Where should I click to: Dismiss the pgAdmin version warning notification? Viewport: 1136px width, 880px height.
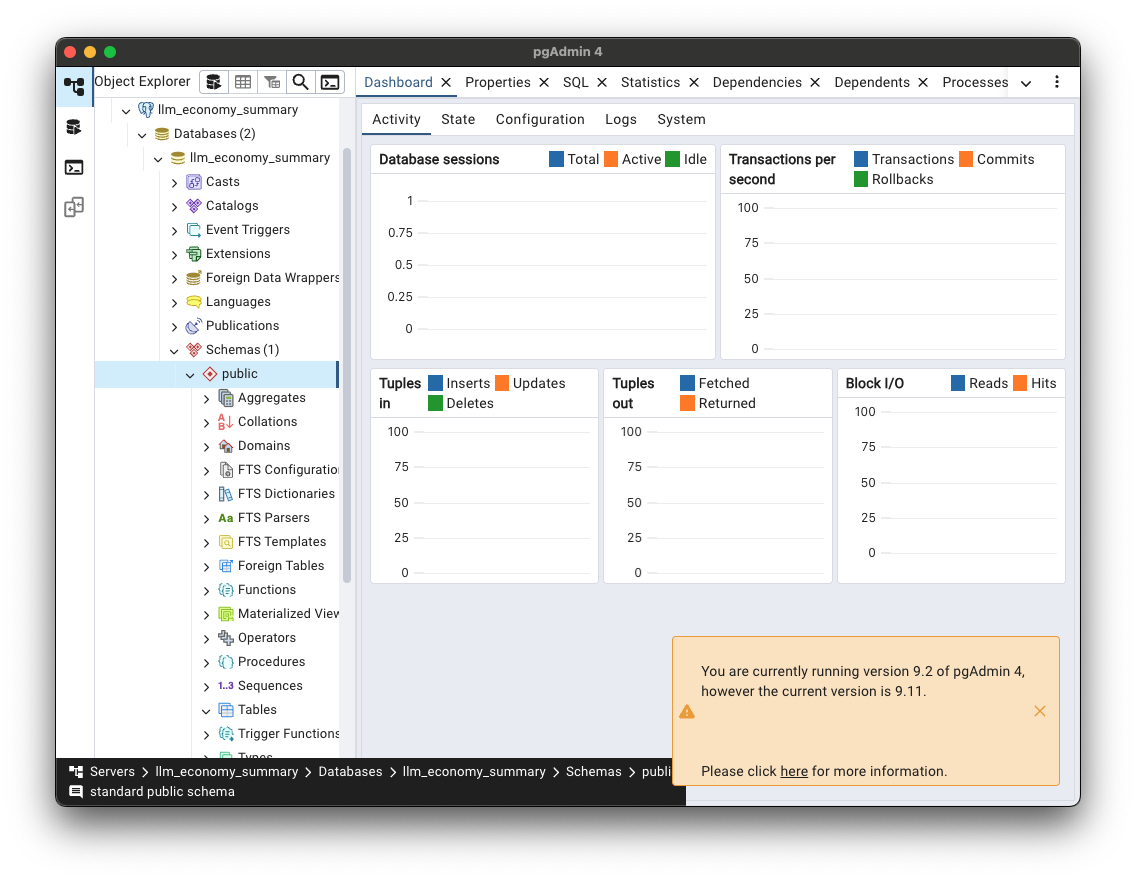(1040, 711)
